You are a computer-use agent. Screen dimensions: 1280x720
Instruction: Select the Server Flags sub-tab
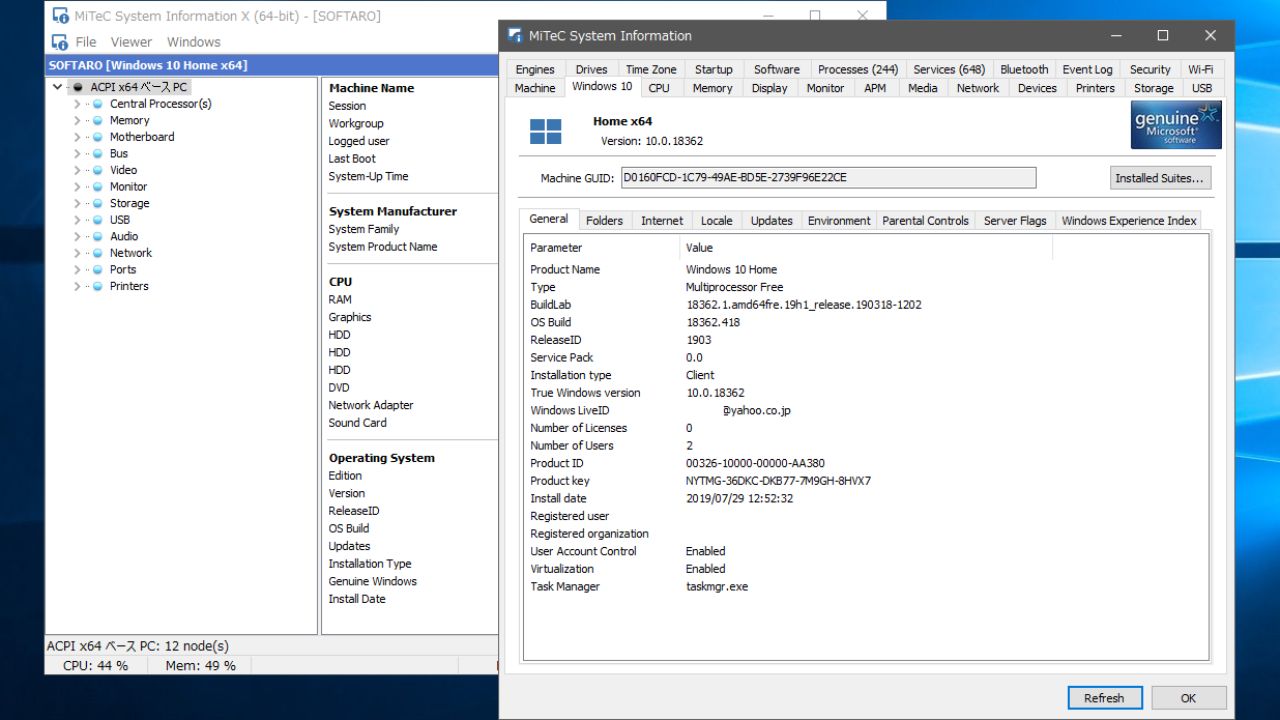pyautogui.click(x=1015, y=221)
